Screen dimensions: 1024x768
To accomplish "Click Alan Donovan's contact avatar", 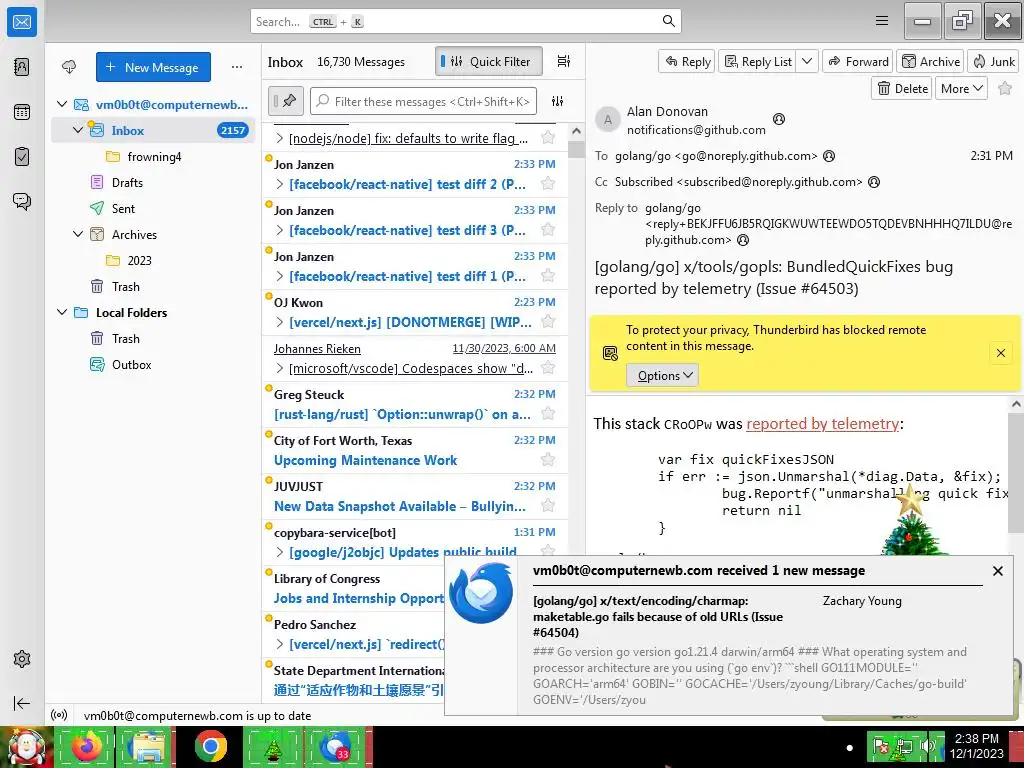I will 607,120.
